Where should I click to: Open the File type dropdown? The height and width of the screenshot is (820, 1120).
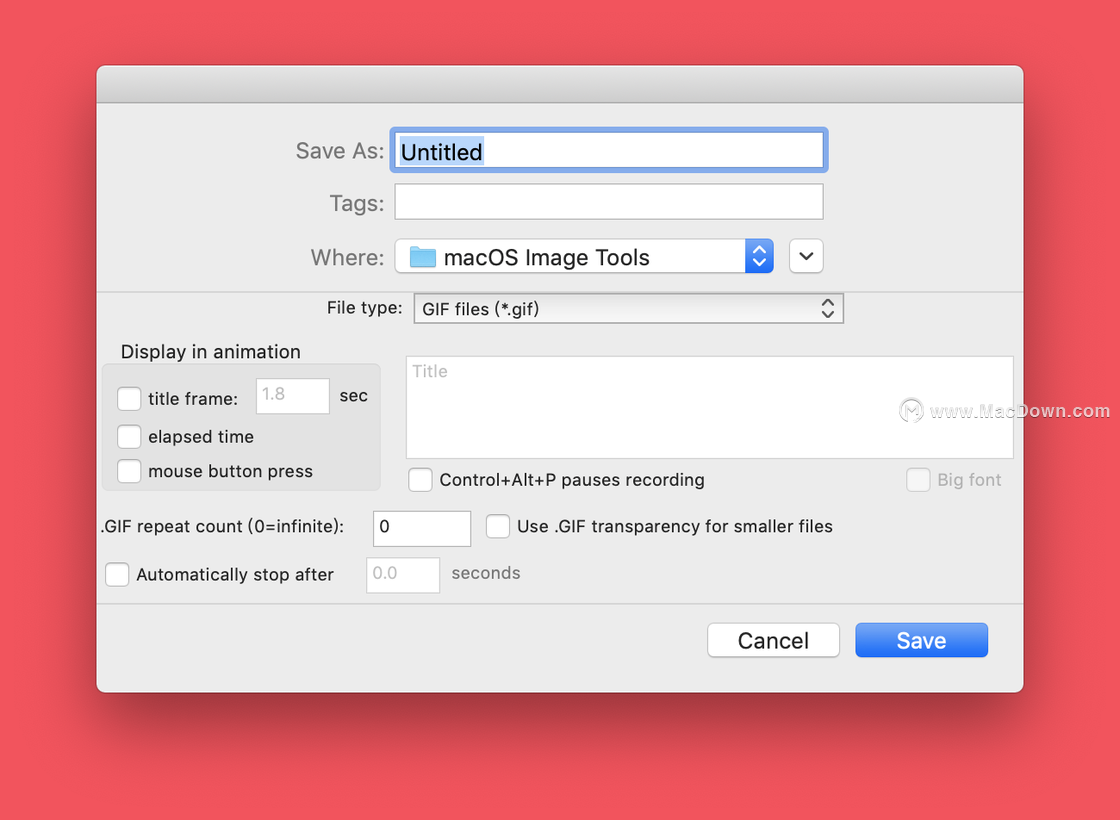pyautogui.click(x=629, y=309)
